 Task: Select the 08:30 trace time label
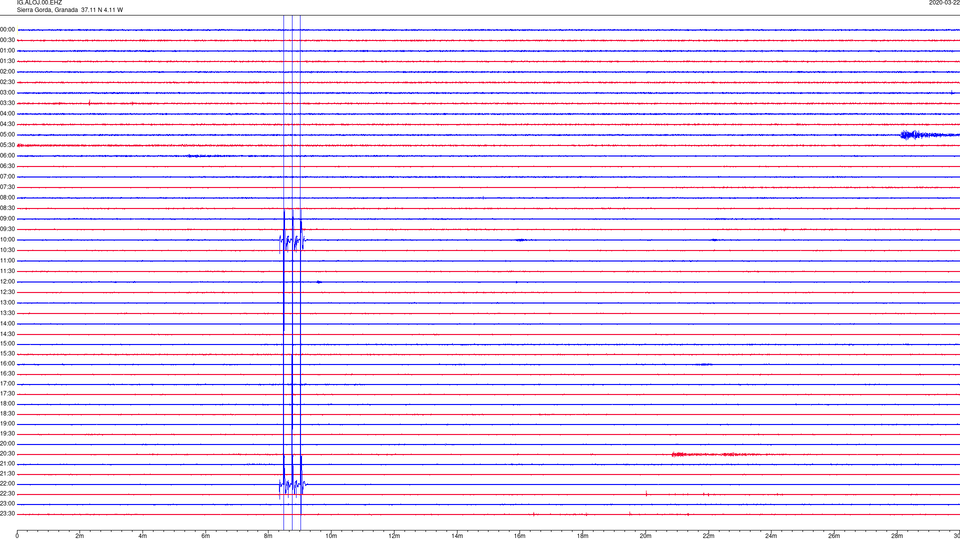point(7,208)
